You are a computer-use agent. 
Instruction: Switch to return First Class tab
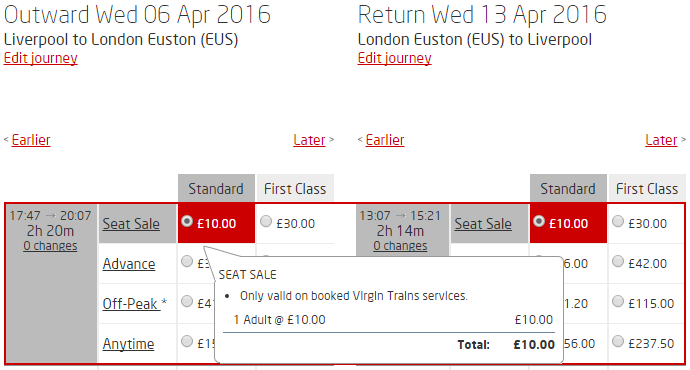click(647, 188)
